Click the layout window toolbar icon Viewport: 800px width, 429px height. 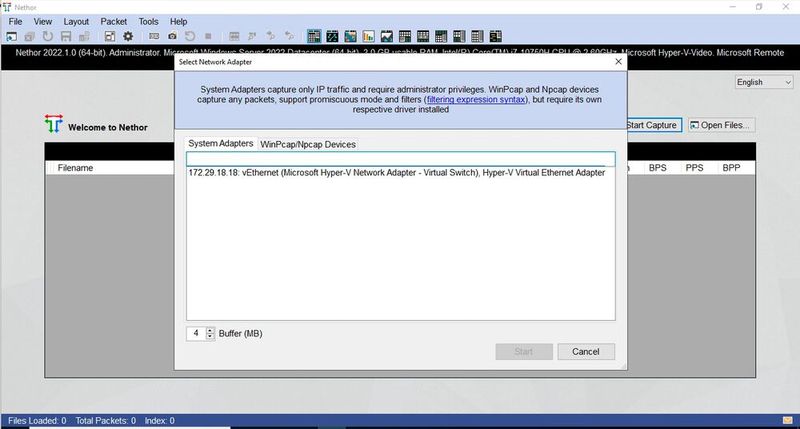coord(110,36)
